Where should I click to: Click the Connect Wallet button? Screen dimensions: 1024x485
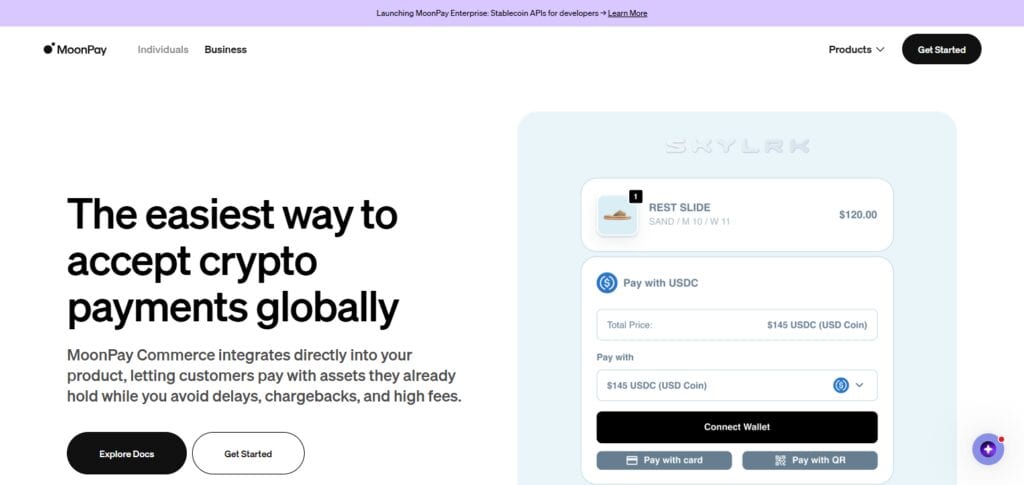[x=737, y=427]
